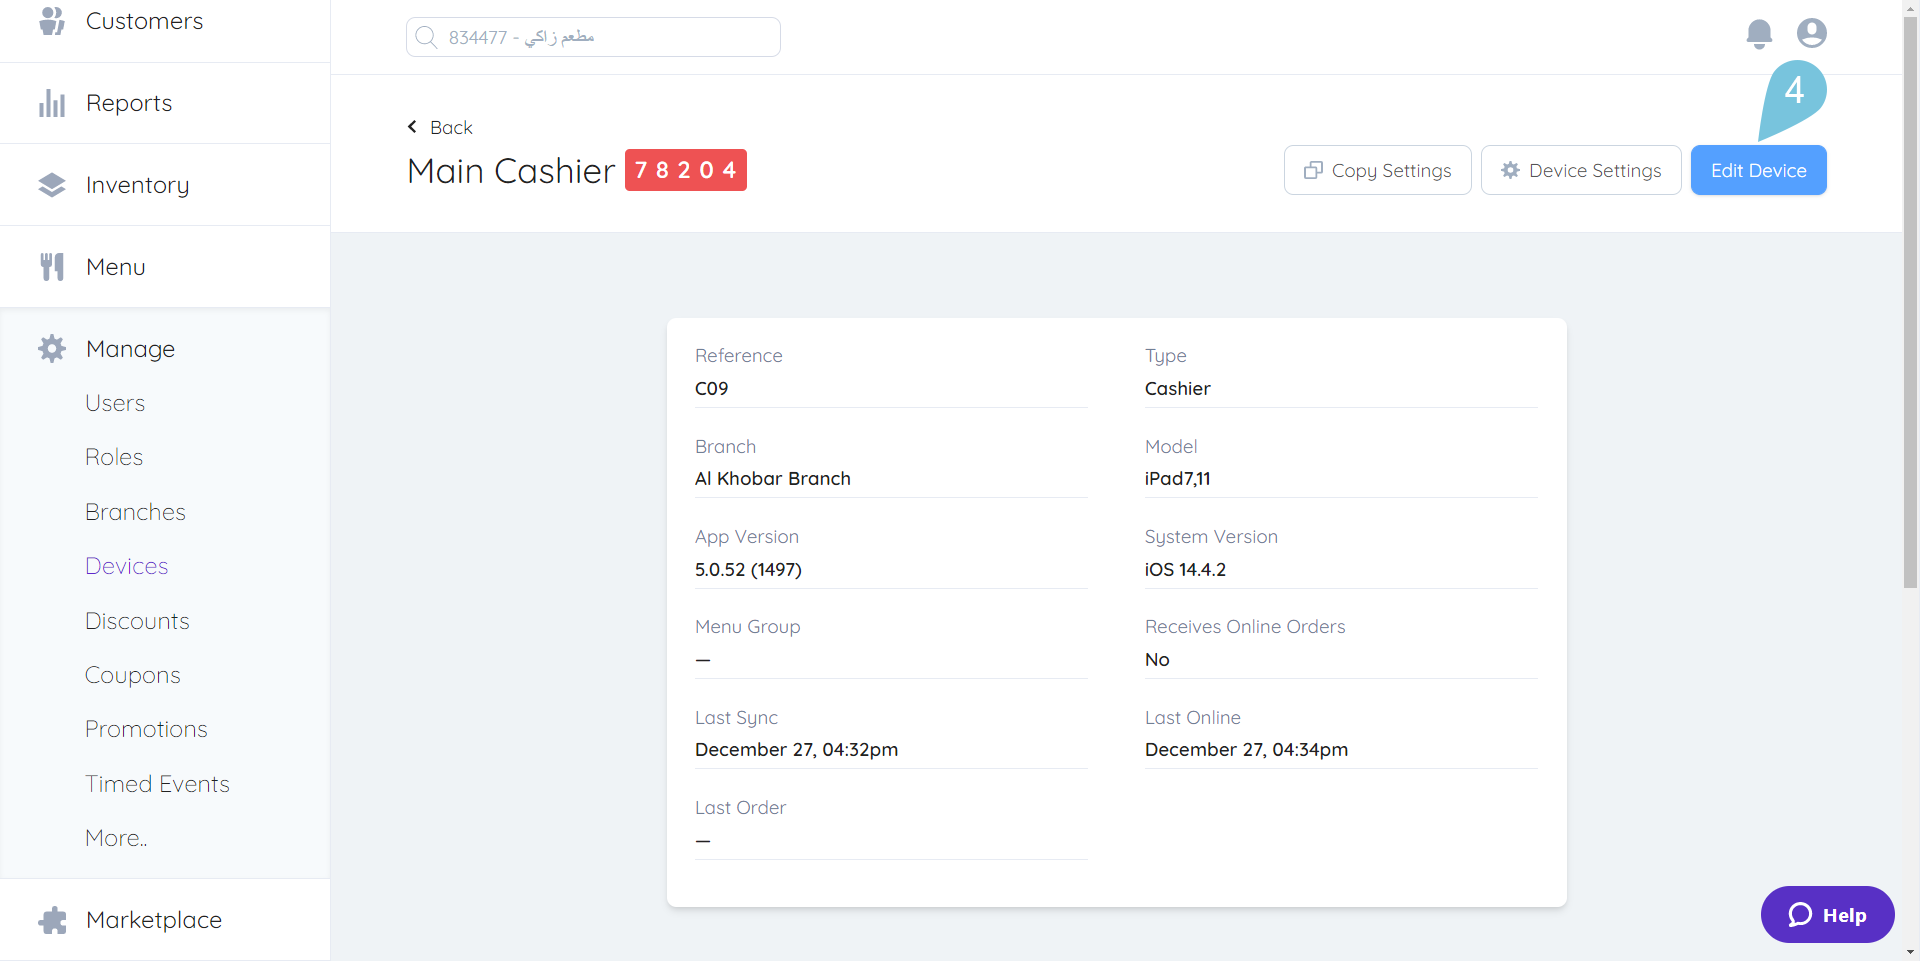Select the Timed Events link
1920x961 pixels.
158,783
